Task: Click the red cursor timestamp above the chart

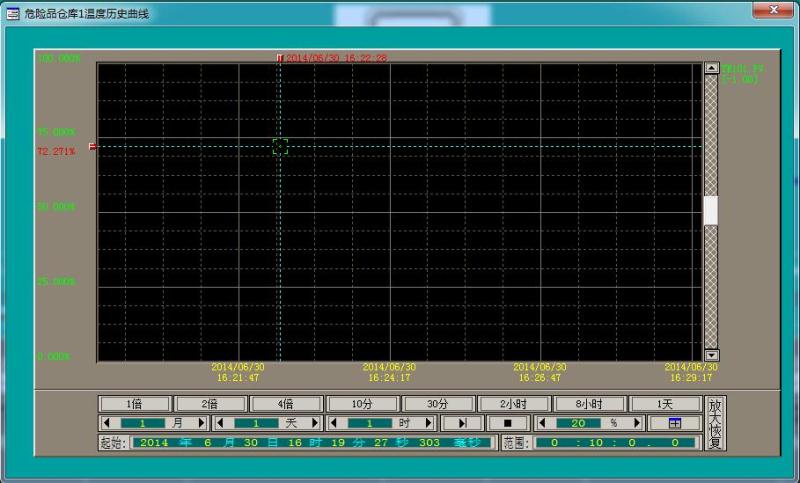Action: pyautogui.click(x=336, y=58)
